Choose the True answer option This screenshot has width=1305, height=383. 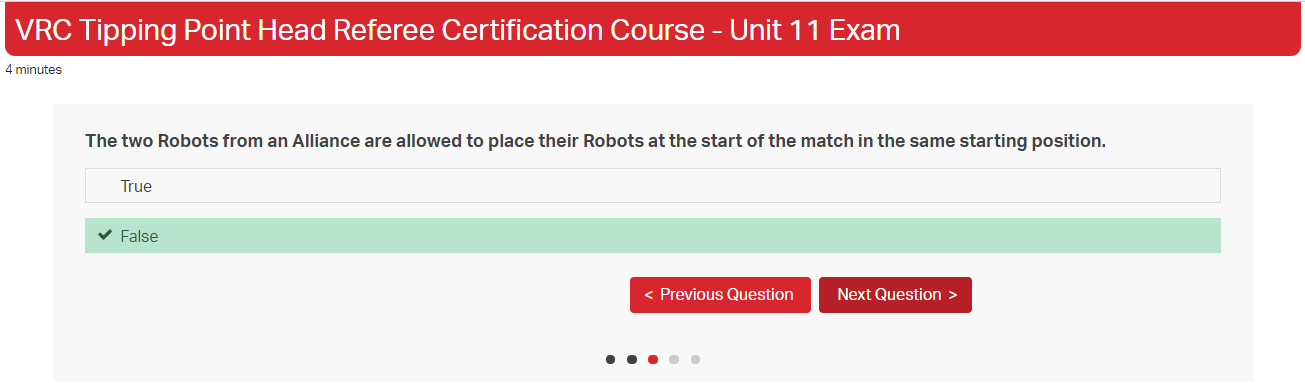653,186
